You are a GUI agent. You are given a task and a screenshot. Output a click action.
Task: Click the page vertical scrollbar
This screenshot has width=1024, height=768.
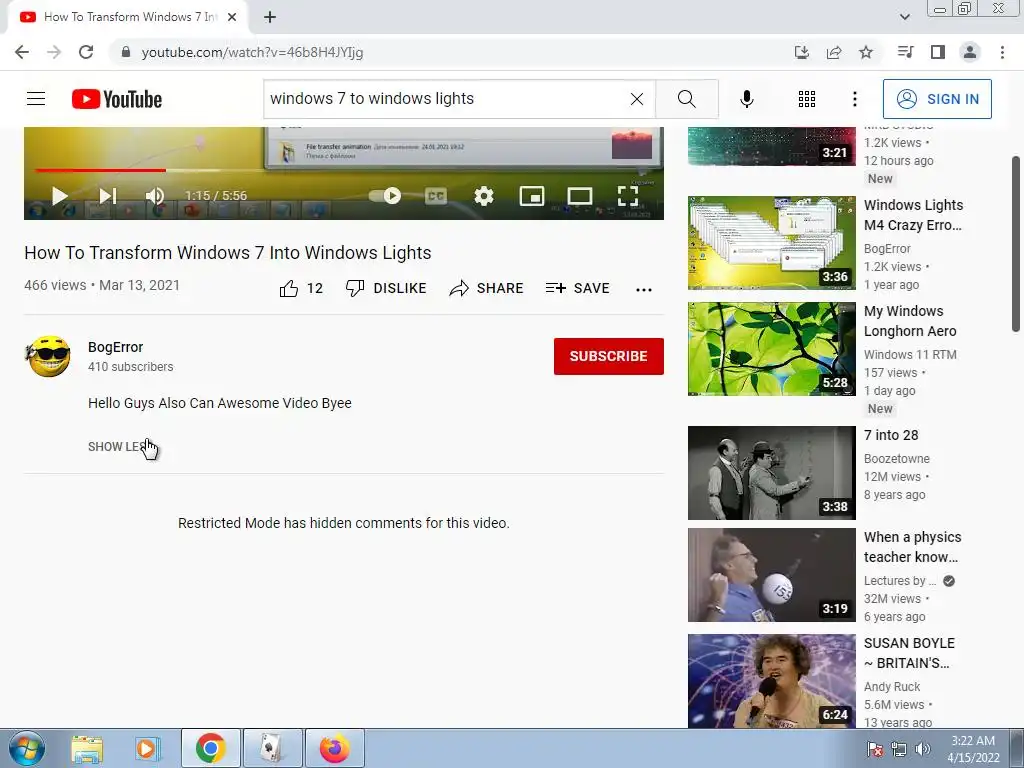point(1016,245)
